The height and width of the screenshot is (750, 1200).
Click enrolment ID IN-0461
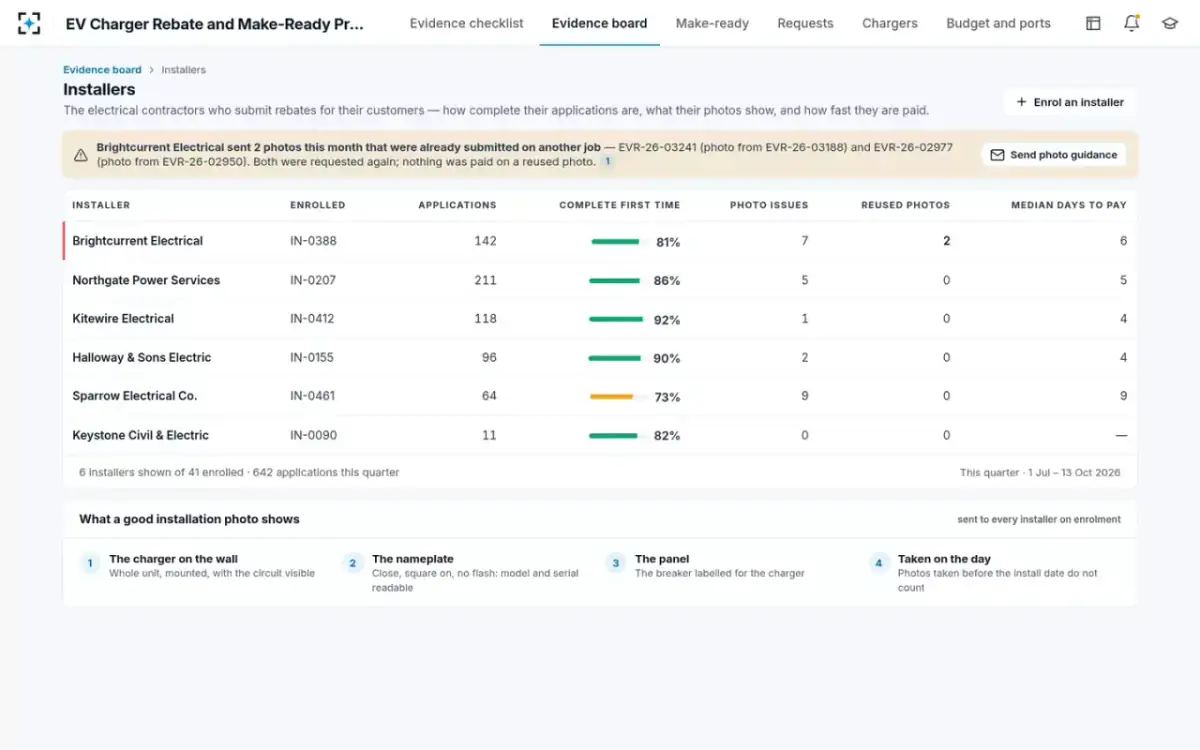[x=313, y=396]
